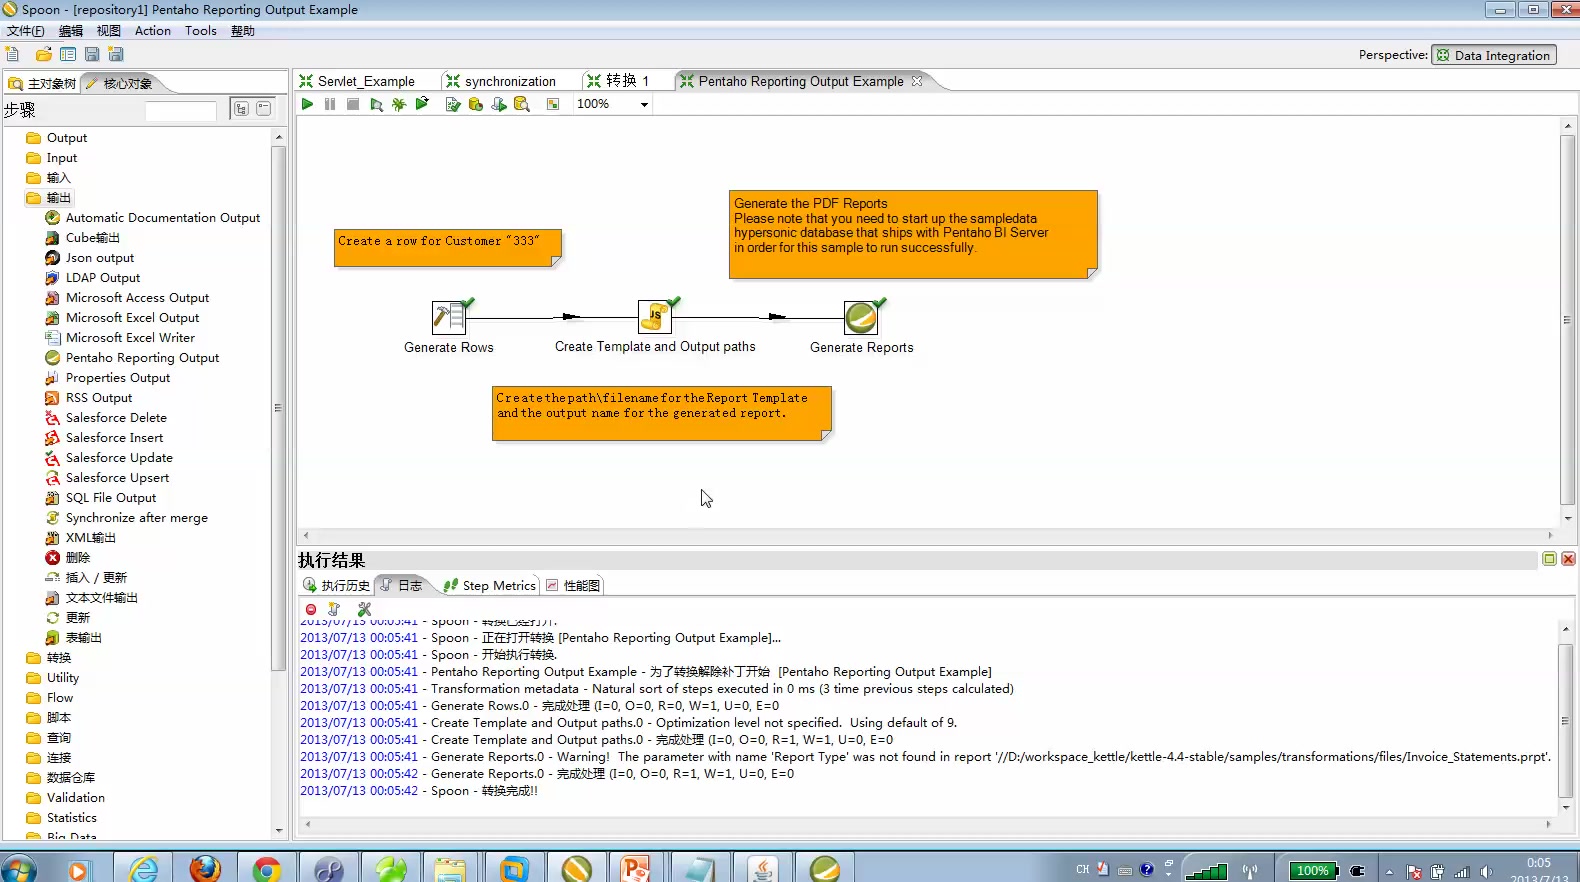This screenshot has width=1580, height=882.
Task: Open the 文件(F) menu
Action: (25, 31)
